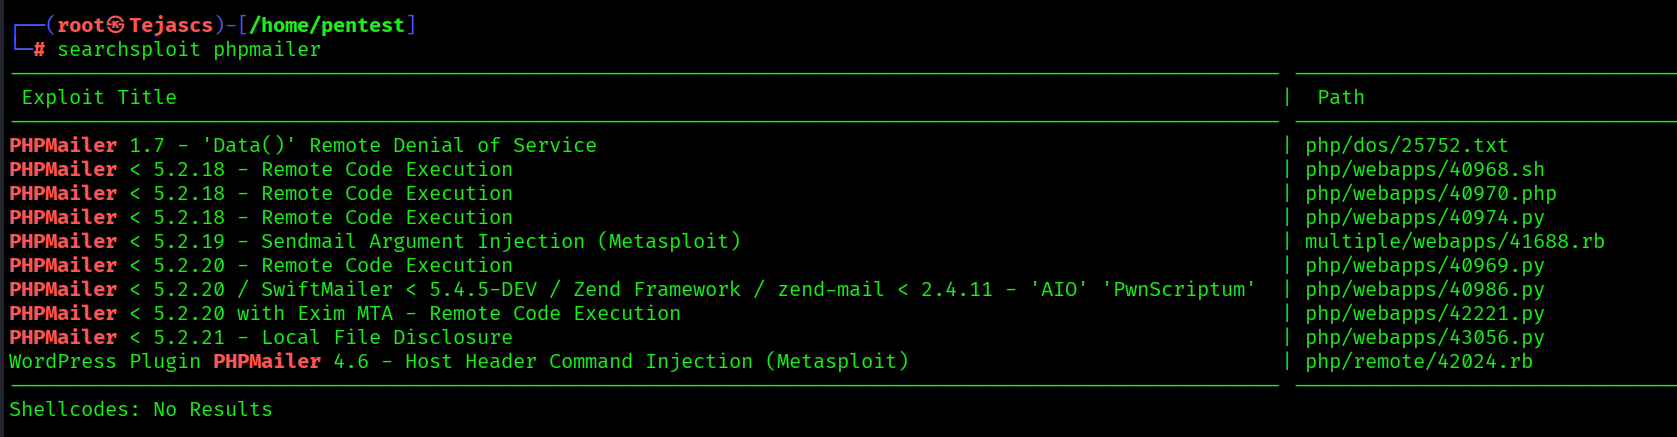The width and height of the screenshot is (1677, 437).
Task: Click the root username in the prompt
Action: (80, 25)
